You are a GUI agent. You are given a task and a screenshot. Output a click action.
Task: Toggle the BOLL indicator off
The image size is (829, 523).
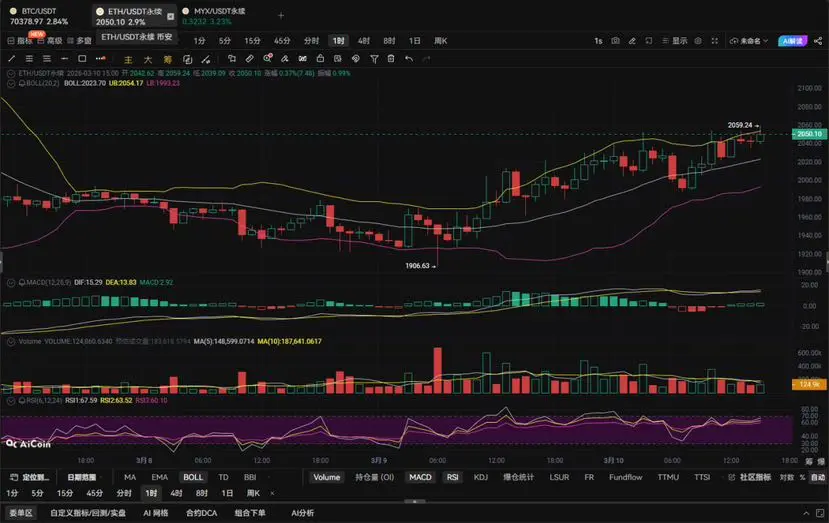coord(193,477)
